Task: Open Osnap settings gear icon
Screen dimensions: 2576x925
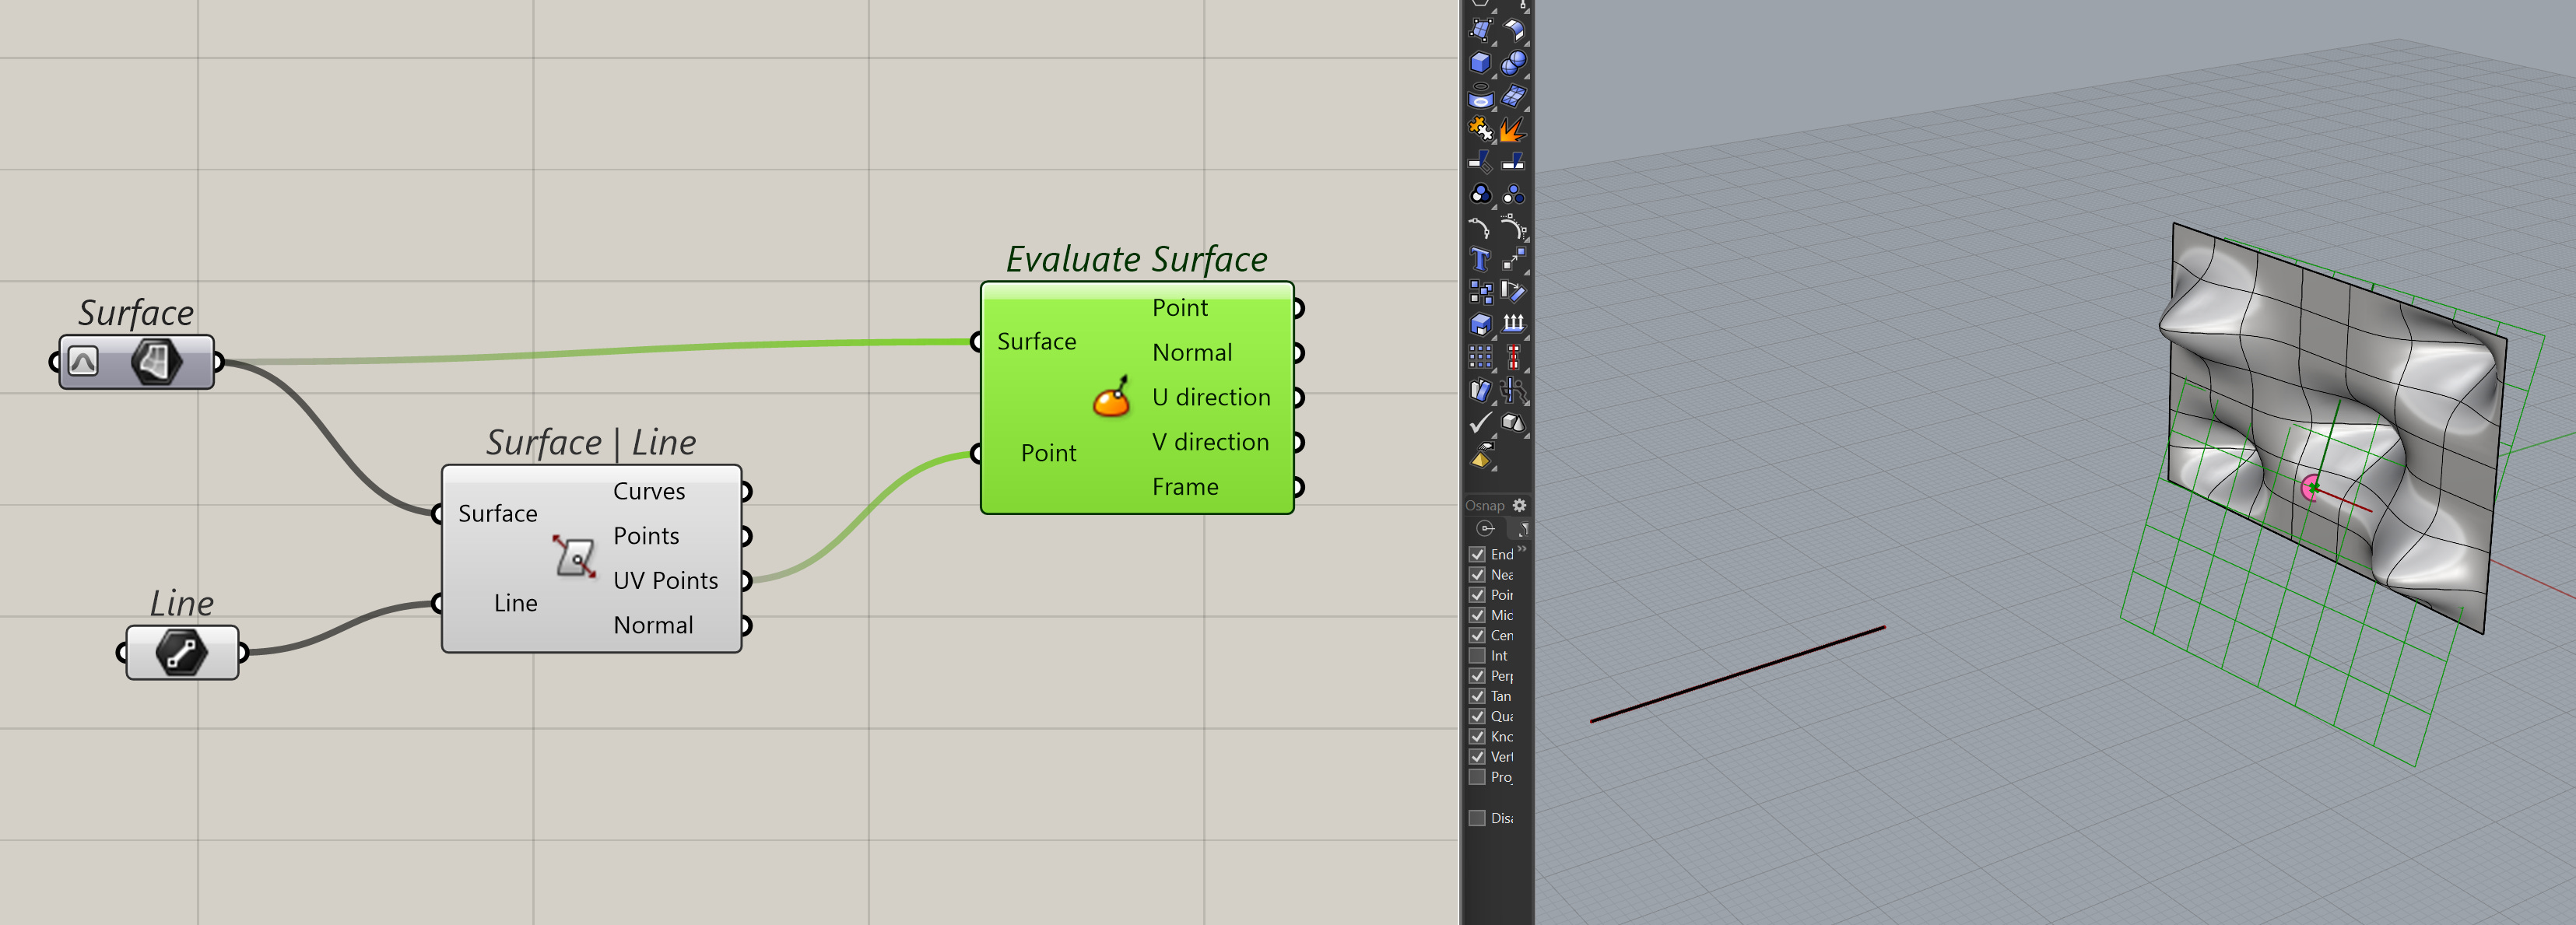Action: tap(1519, 505)
